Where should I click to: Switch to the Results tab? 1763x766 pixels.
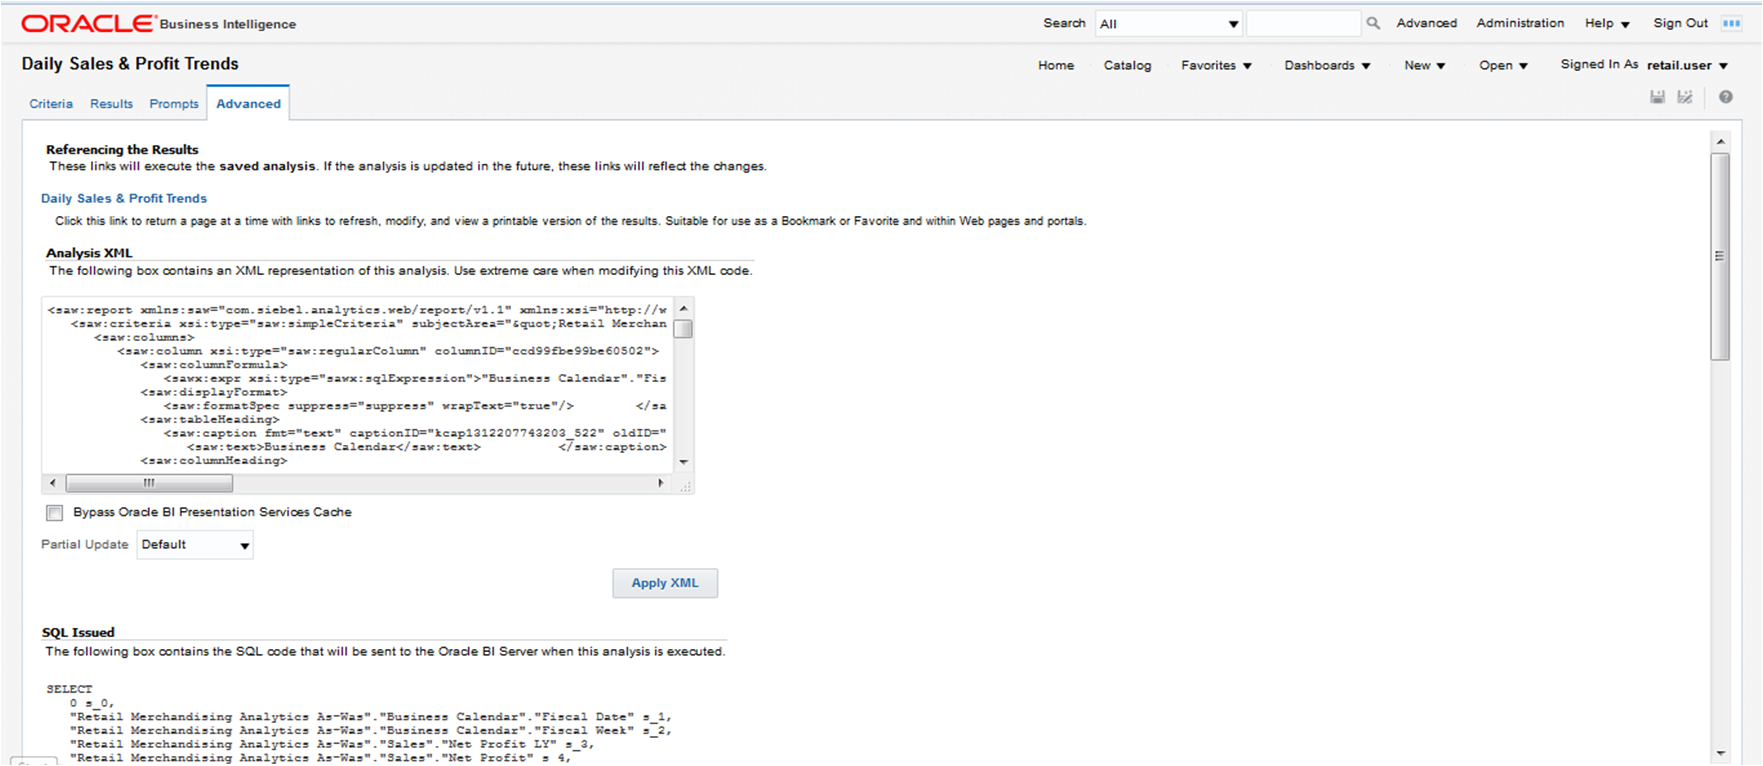click(111, 104)
